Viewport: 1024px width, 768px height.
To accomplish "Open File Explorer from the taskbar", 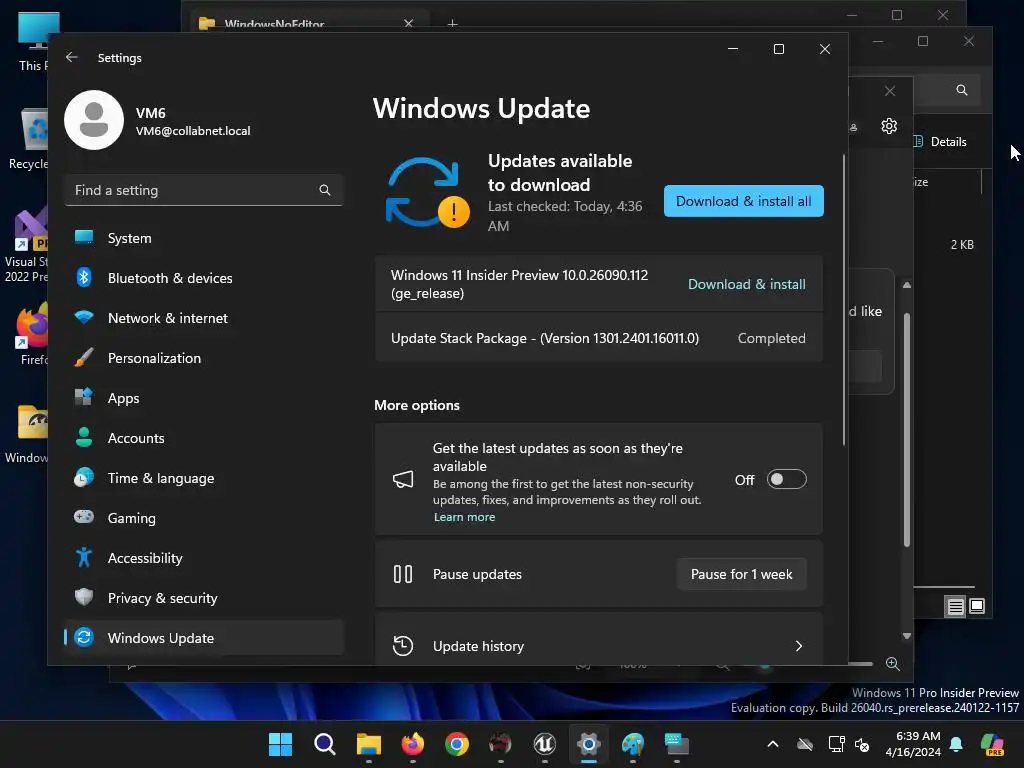I will click(x=368, y=744).
